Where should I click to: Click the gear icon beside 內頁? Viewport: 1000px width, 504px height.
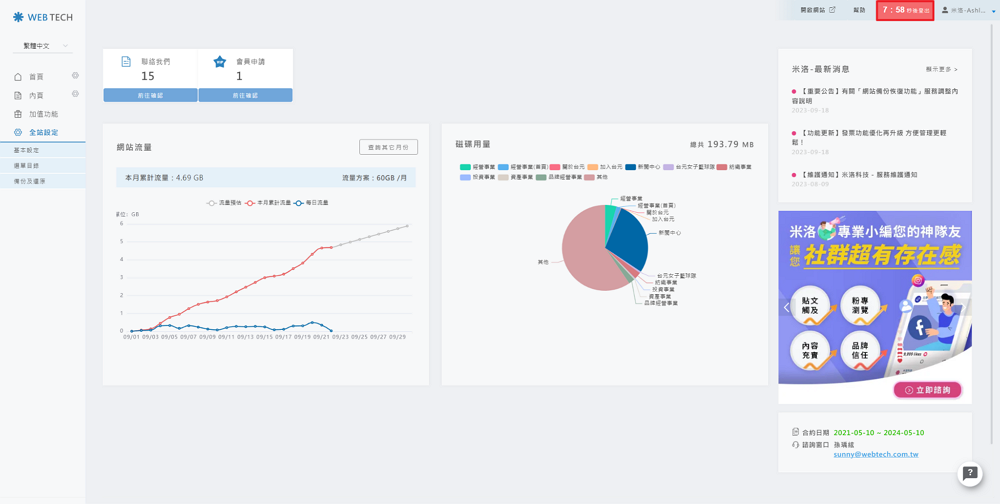pos(75,95)
